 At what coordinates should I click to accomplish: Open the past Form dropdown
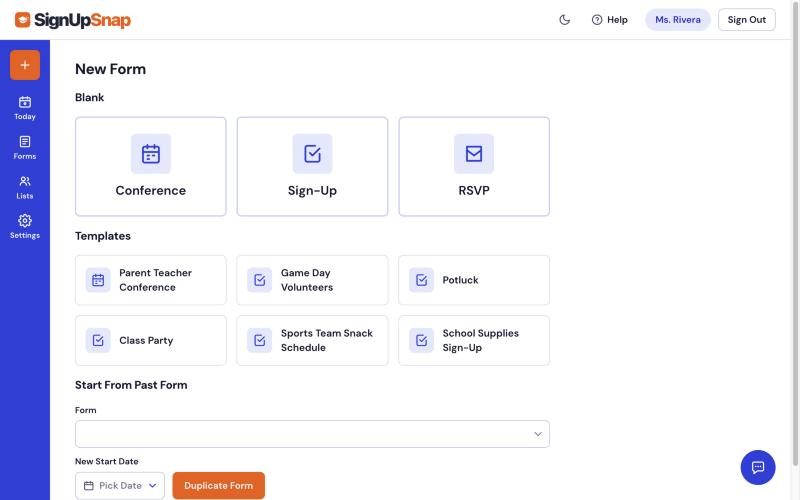click(x=312, y=434)
